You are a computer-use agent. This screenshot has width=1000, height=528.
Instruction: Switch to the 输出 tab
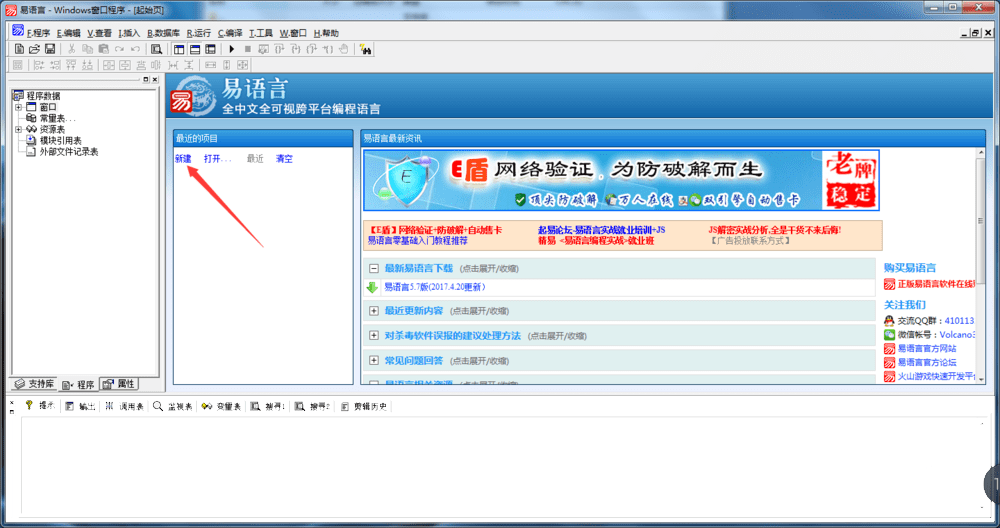tap(80, 406)
